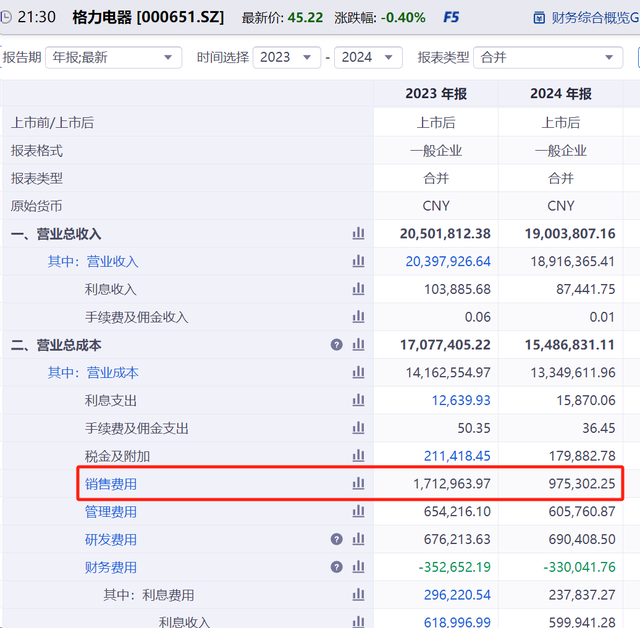Open the 财务费用 link
Image resolution: width=640 pixels, height=628 pixels.
coord(111,567)
